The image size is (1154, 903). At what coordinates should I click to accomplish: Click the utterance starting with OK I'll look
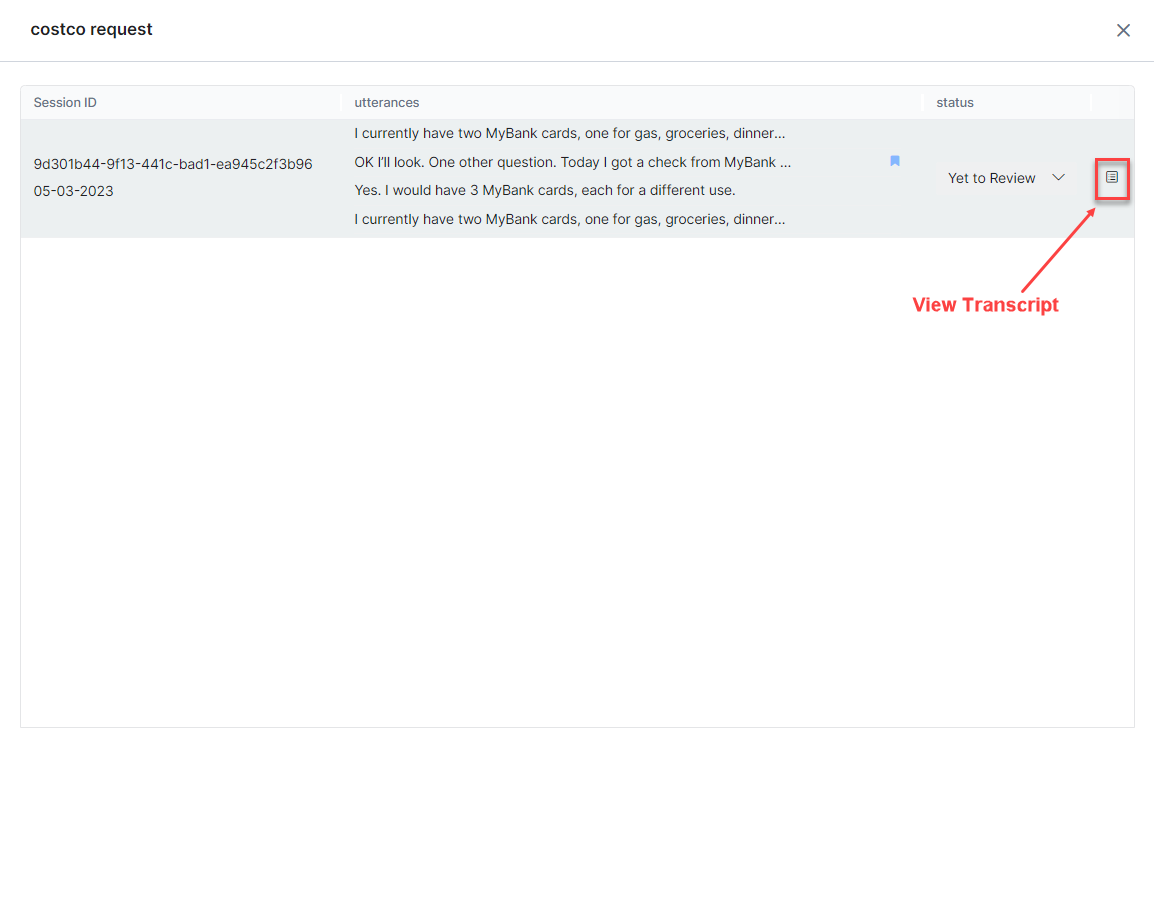click(x=572, y=162)
